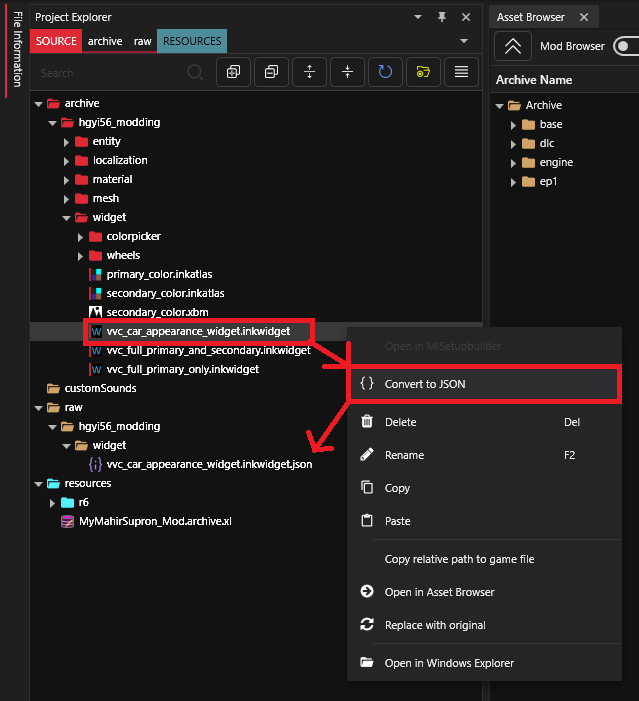Click the blue refresh icon in toolbar
Screen dimensions: 639x701
point(385,72)
